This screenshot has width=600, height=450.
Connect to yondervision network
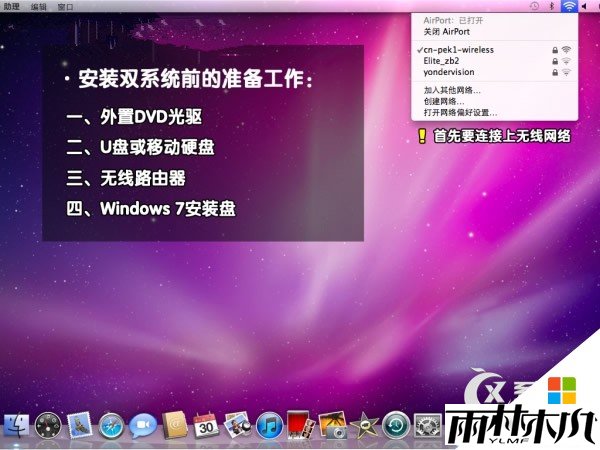(494, 72)
